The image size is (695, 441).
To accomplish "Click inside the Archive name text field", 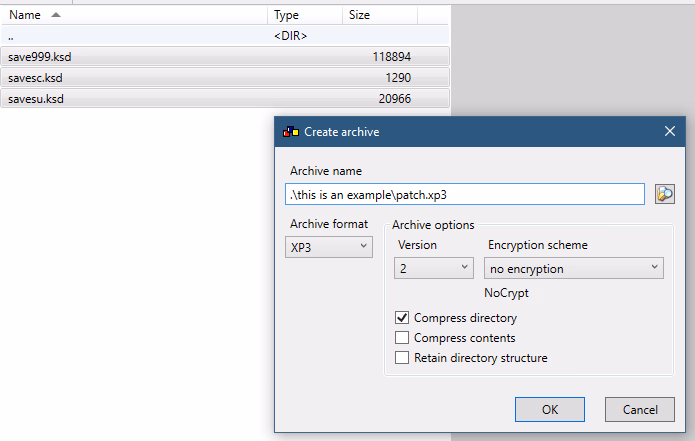I will 464,194.
